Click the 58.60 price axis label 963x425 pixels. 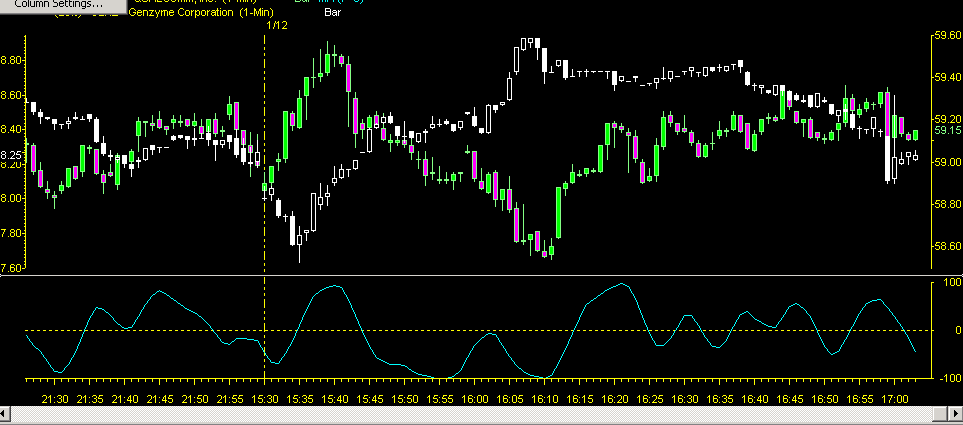946,246
